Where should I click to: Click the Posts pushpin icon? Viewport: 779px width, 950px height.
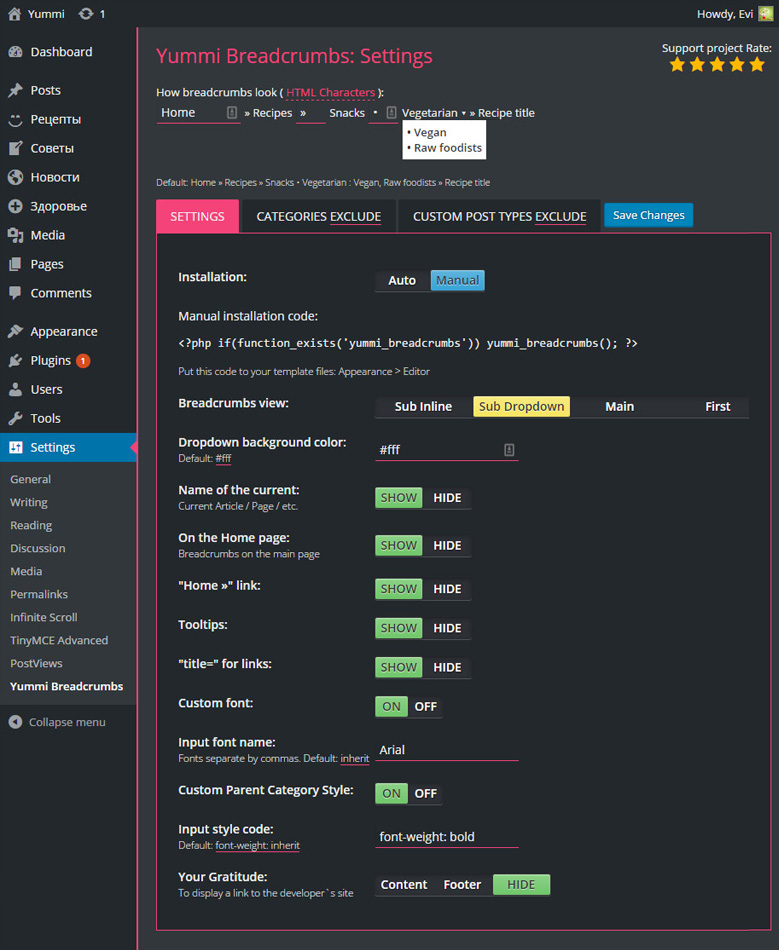(x=15, y=90)
